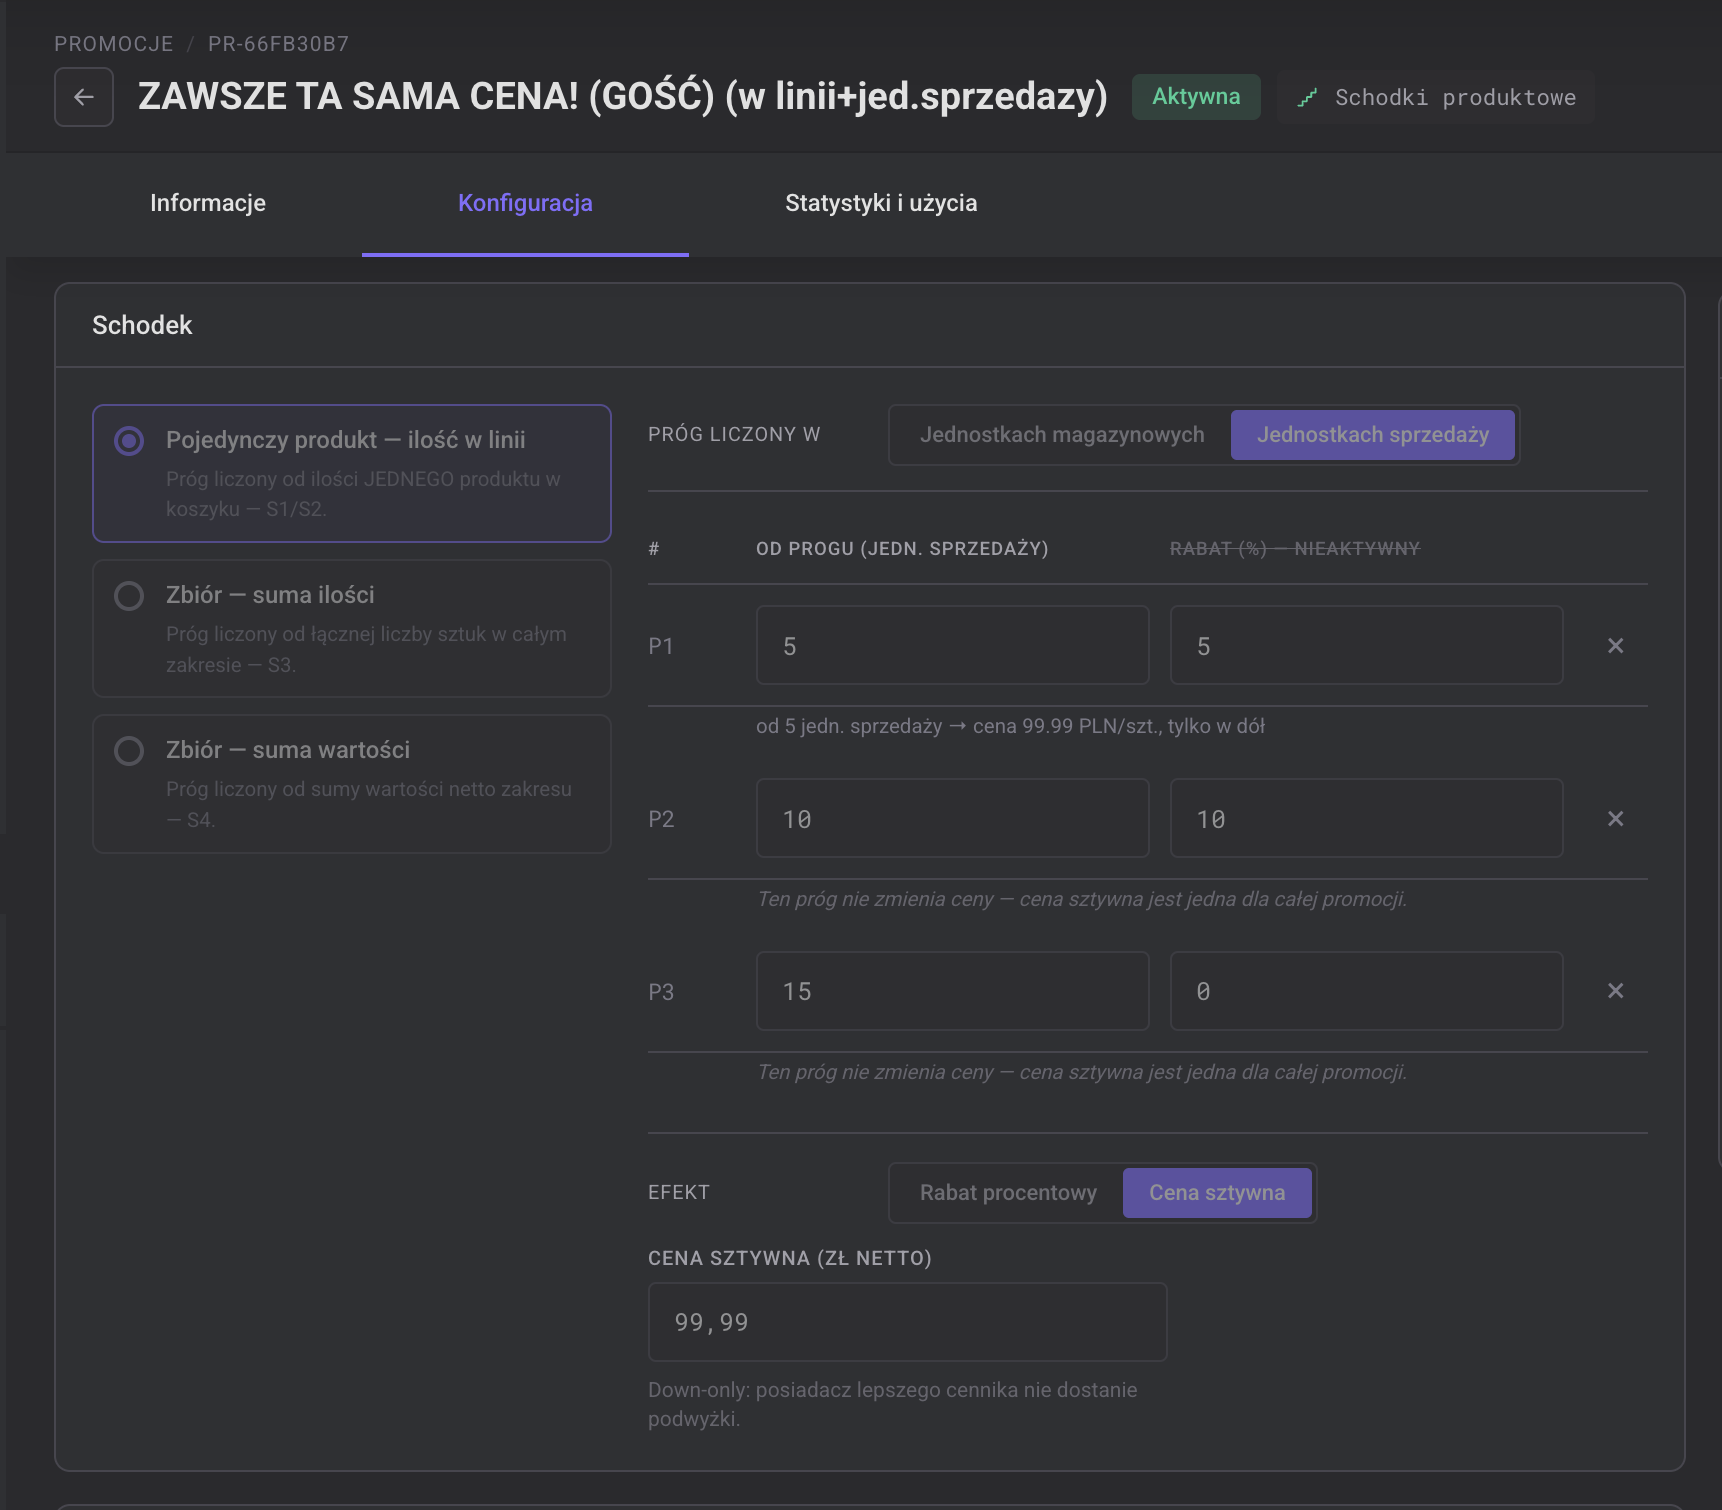Image resolution: width=1722 pixels, height=1510 pixels.
Task: Open the Statystyki i użycia tab
Action: 881,203
